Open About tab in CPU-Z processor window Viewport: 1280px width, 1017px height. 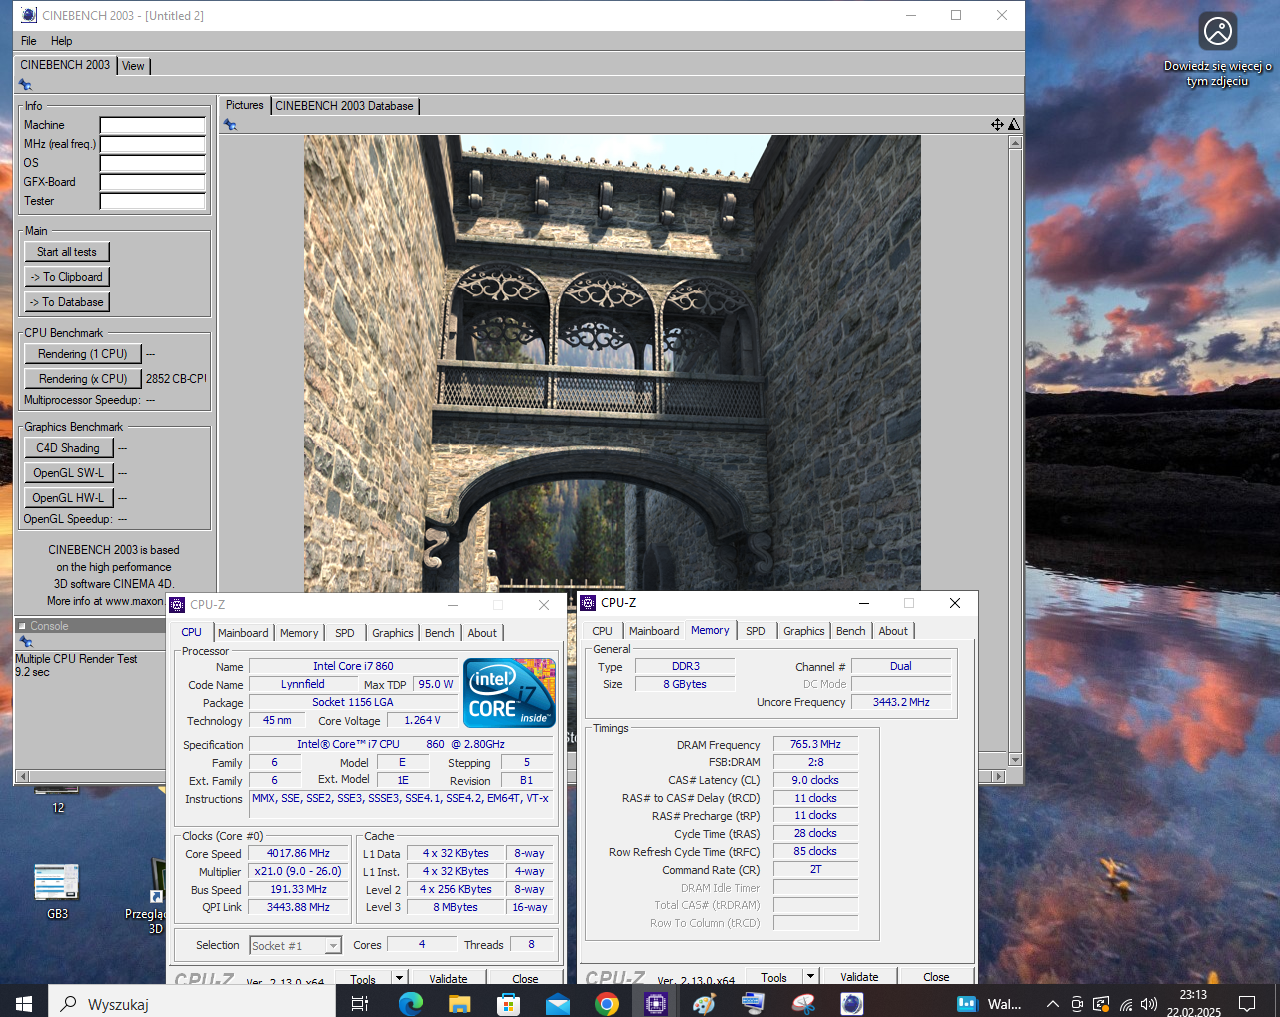[482, 633]
